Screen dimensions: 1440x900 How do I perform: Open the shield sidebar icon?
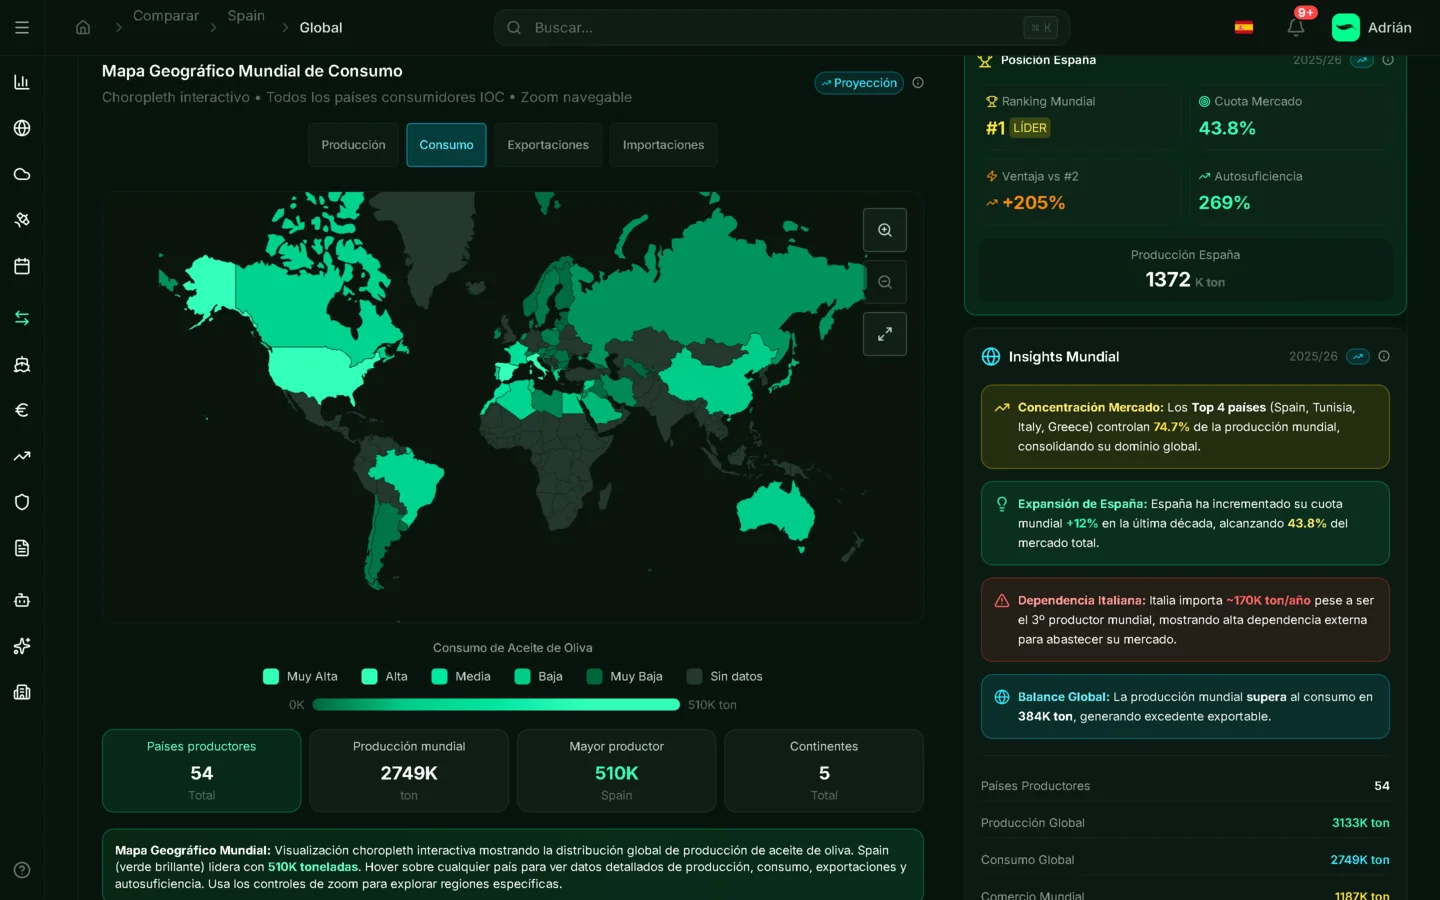(x=22, y=502)
